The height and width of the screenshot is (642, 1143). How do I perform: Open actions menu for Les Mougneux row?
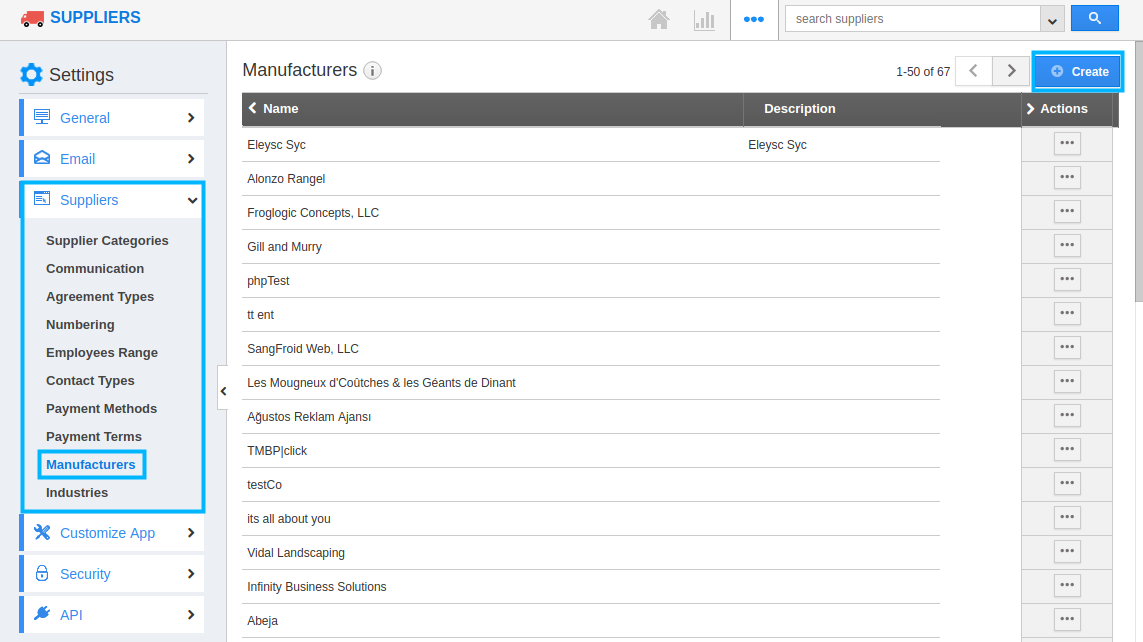pos(1067,381)
